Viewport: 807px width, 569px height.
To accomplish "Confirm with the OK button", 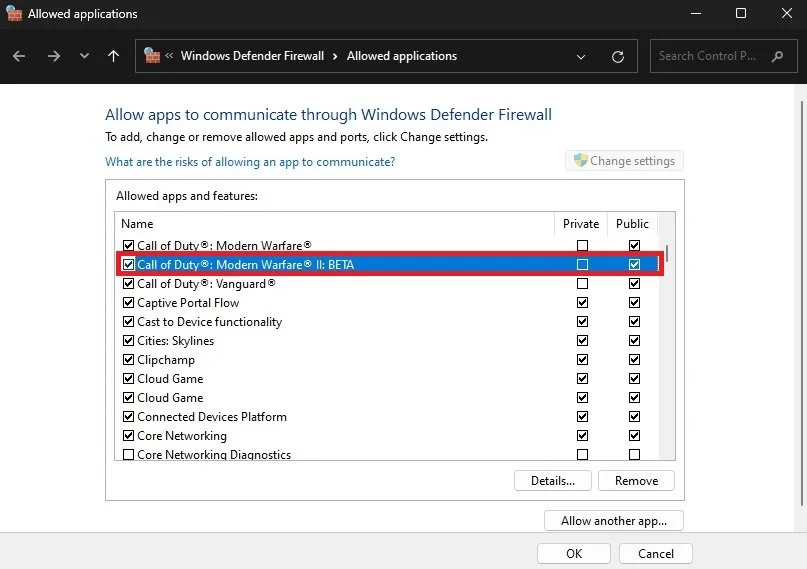I will pyautogui.click(x=574, y=554).
